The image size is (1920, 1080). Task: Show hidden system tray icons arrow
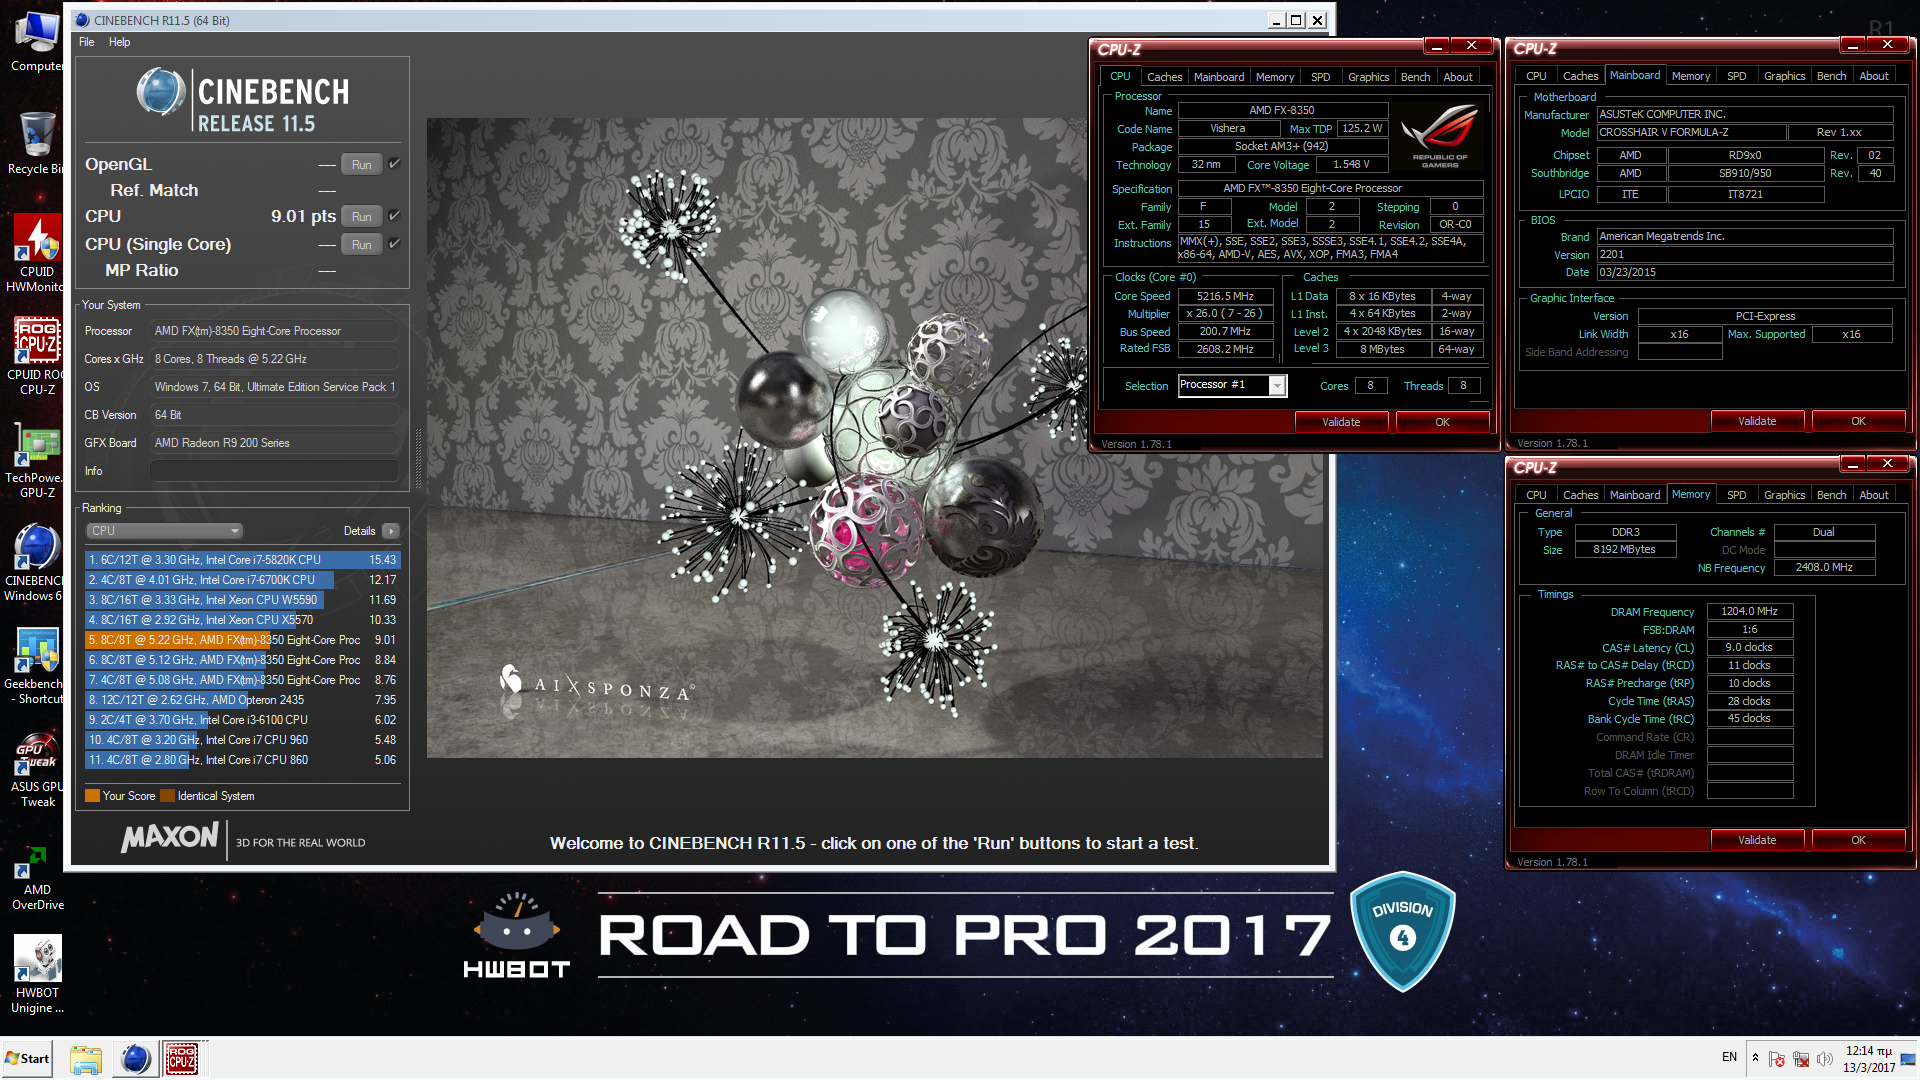pos(1755,1058)
